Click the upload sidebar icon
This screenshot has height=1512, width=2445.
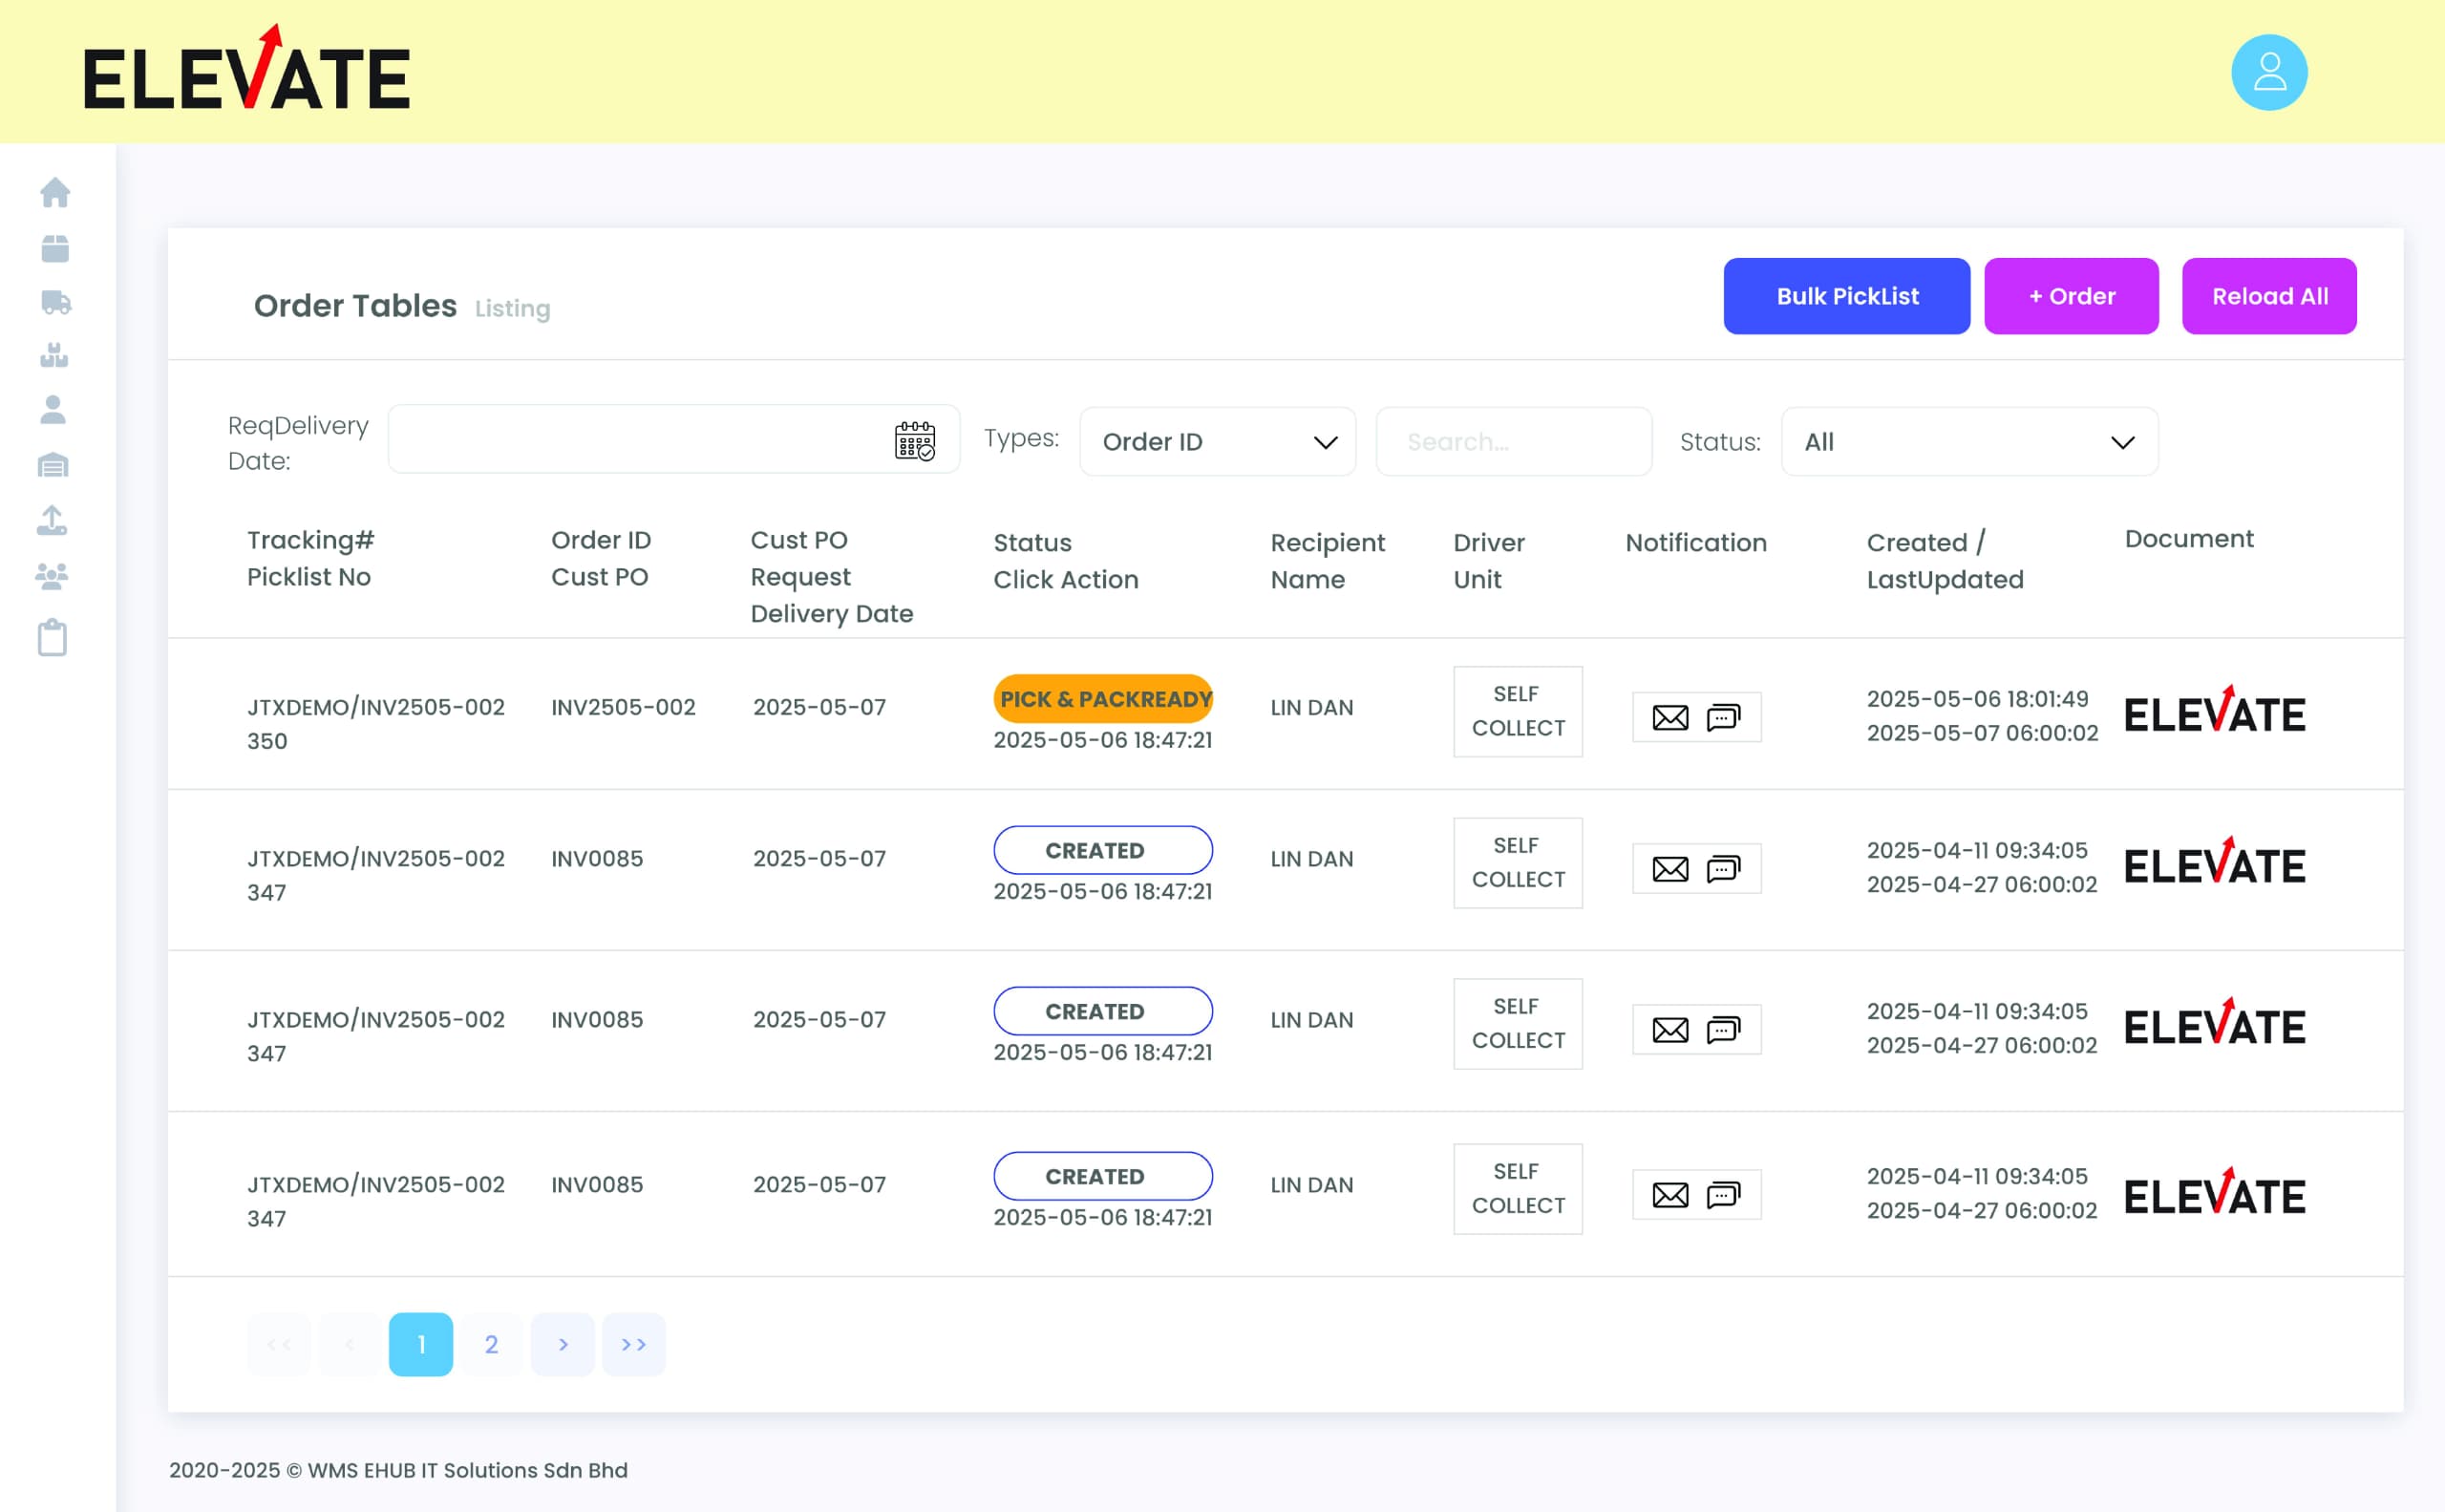[x=52, y=520]
